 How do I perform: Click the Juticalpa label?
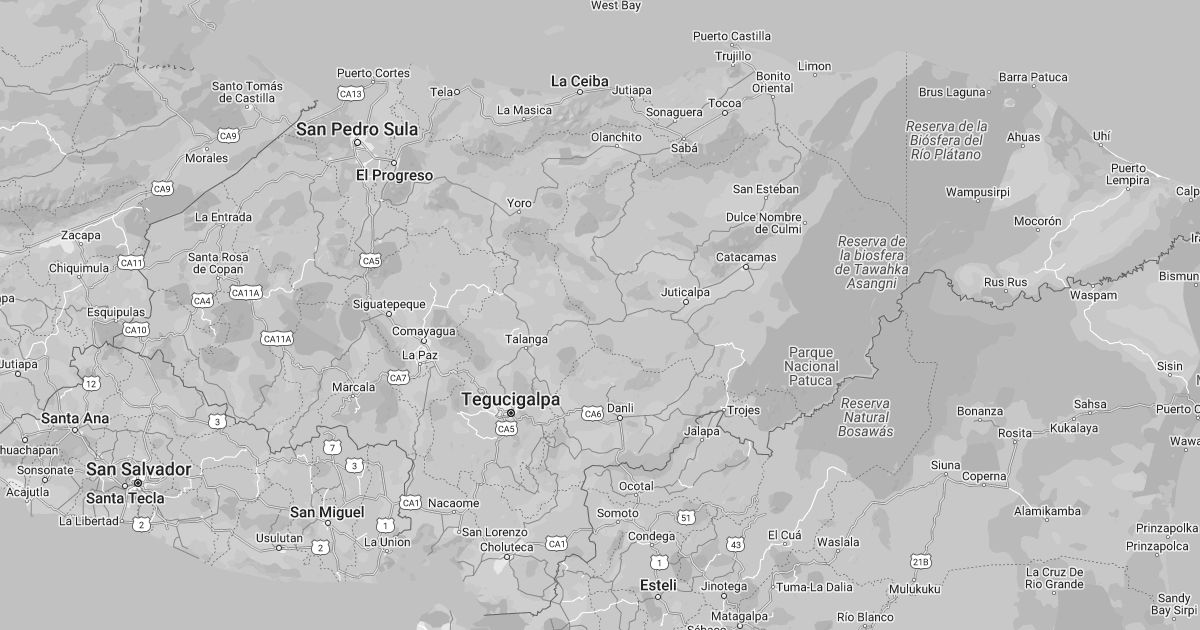point(685,292)
